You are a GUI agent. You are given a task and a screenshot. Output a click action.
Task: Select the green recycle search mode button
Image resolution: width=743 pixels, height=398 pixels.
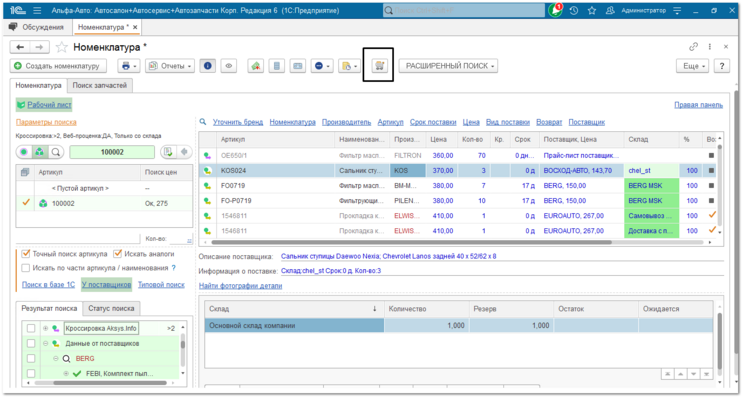click(x=40, y=152)
